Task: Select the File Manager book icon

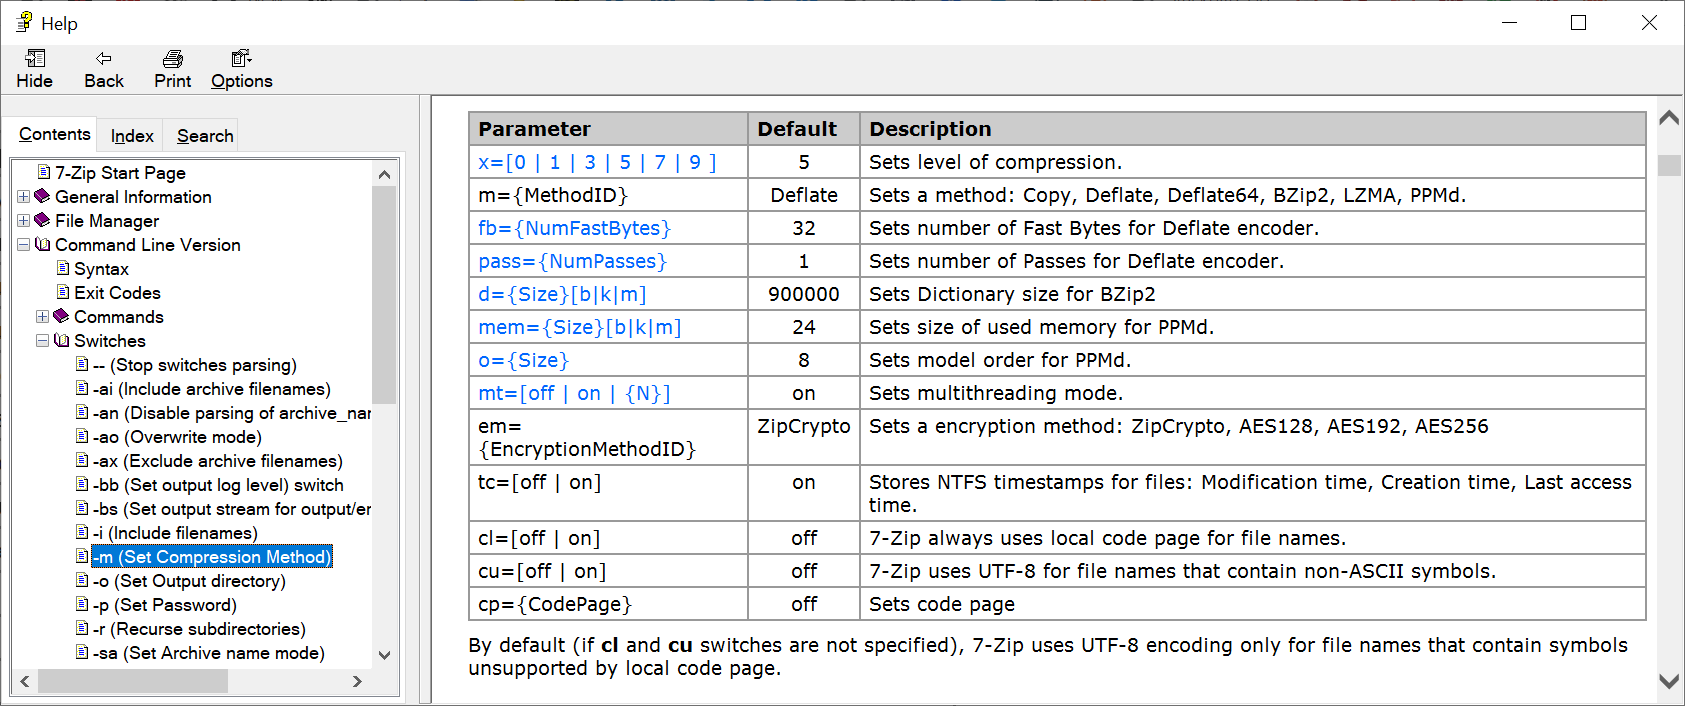Action: click(42, 220)
